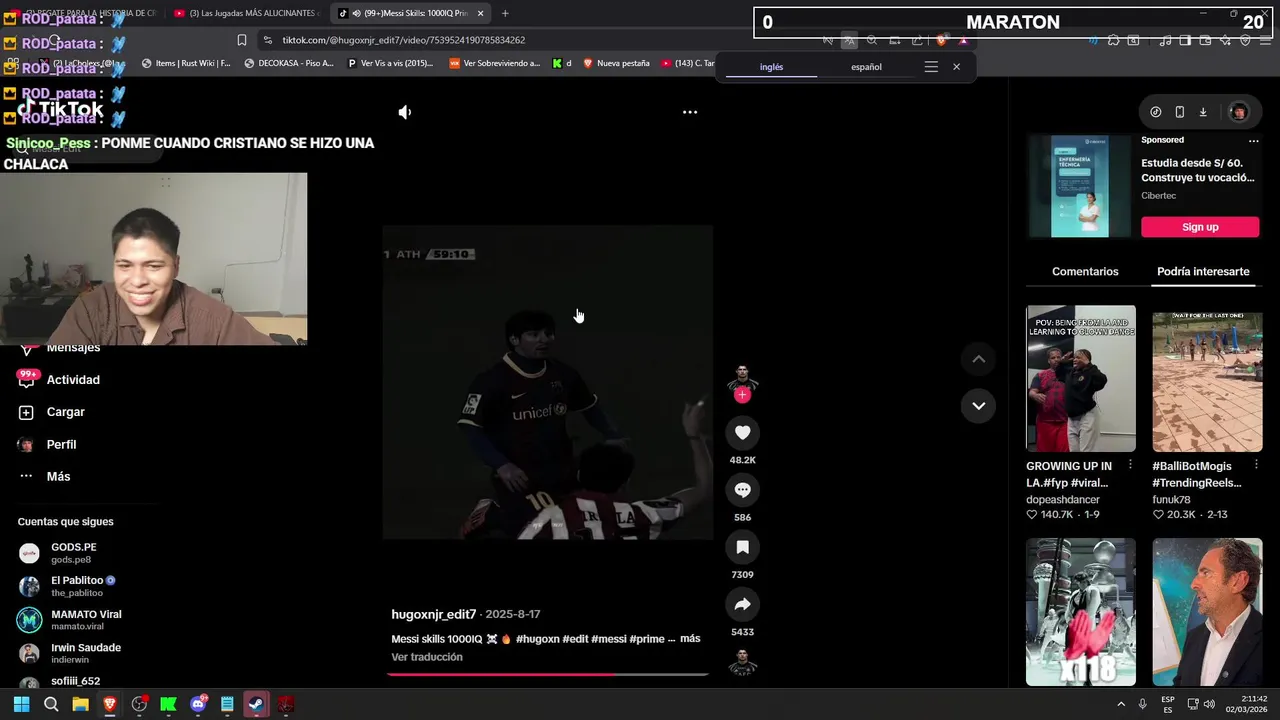Open the three-dot options menu on the video
This screenshot has height=720, width=1280.
[x=690, y=112]
